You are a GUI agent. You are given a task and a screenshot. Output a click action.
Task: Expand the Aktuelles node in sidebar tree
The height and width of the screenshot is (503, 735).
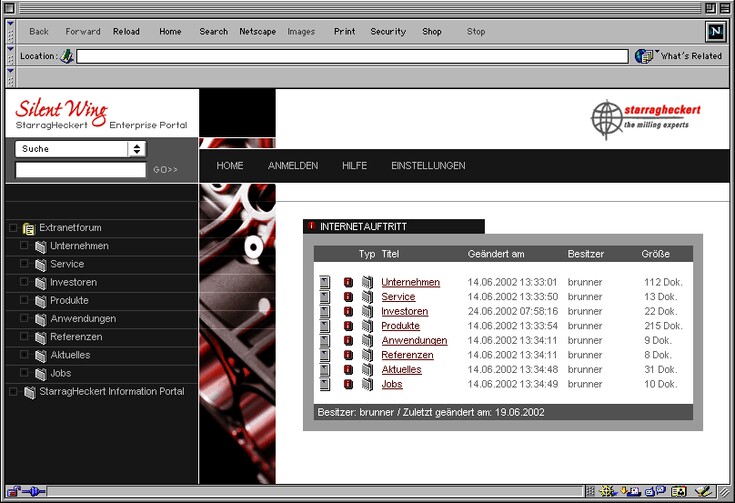pyautogui.click(x=24, y=354)
